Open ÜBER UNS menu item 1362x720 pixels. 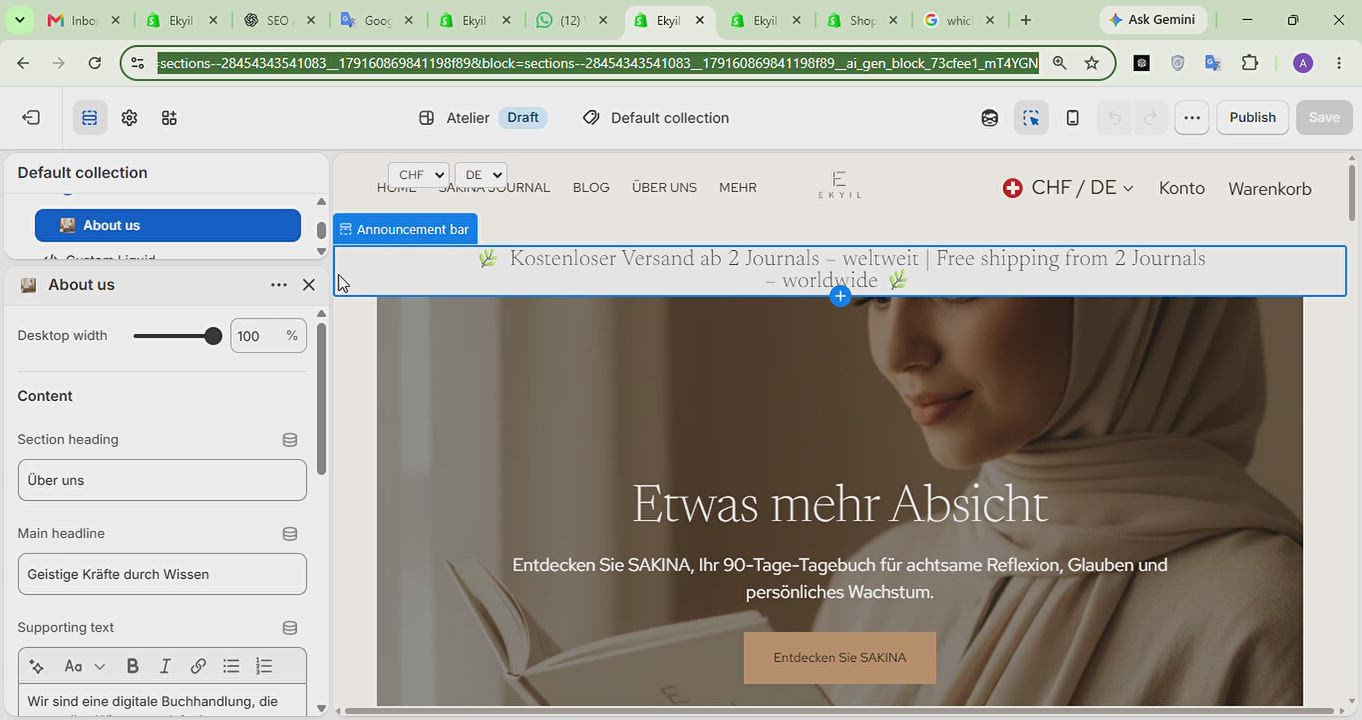664,188
